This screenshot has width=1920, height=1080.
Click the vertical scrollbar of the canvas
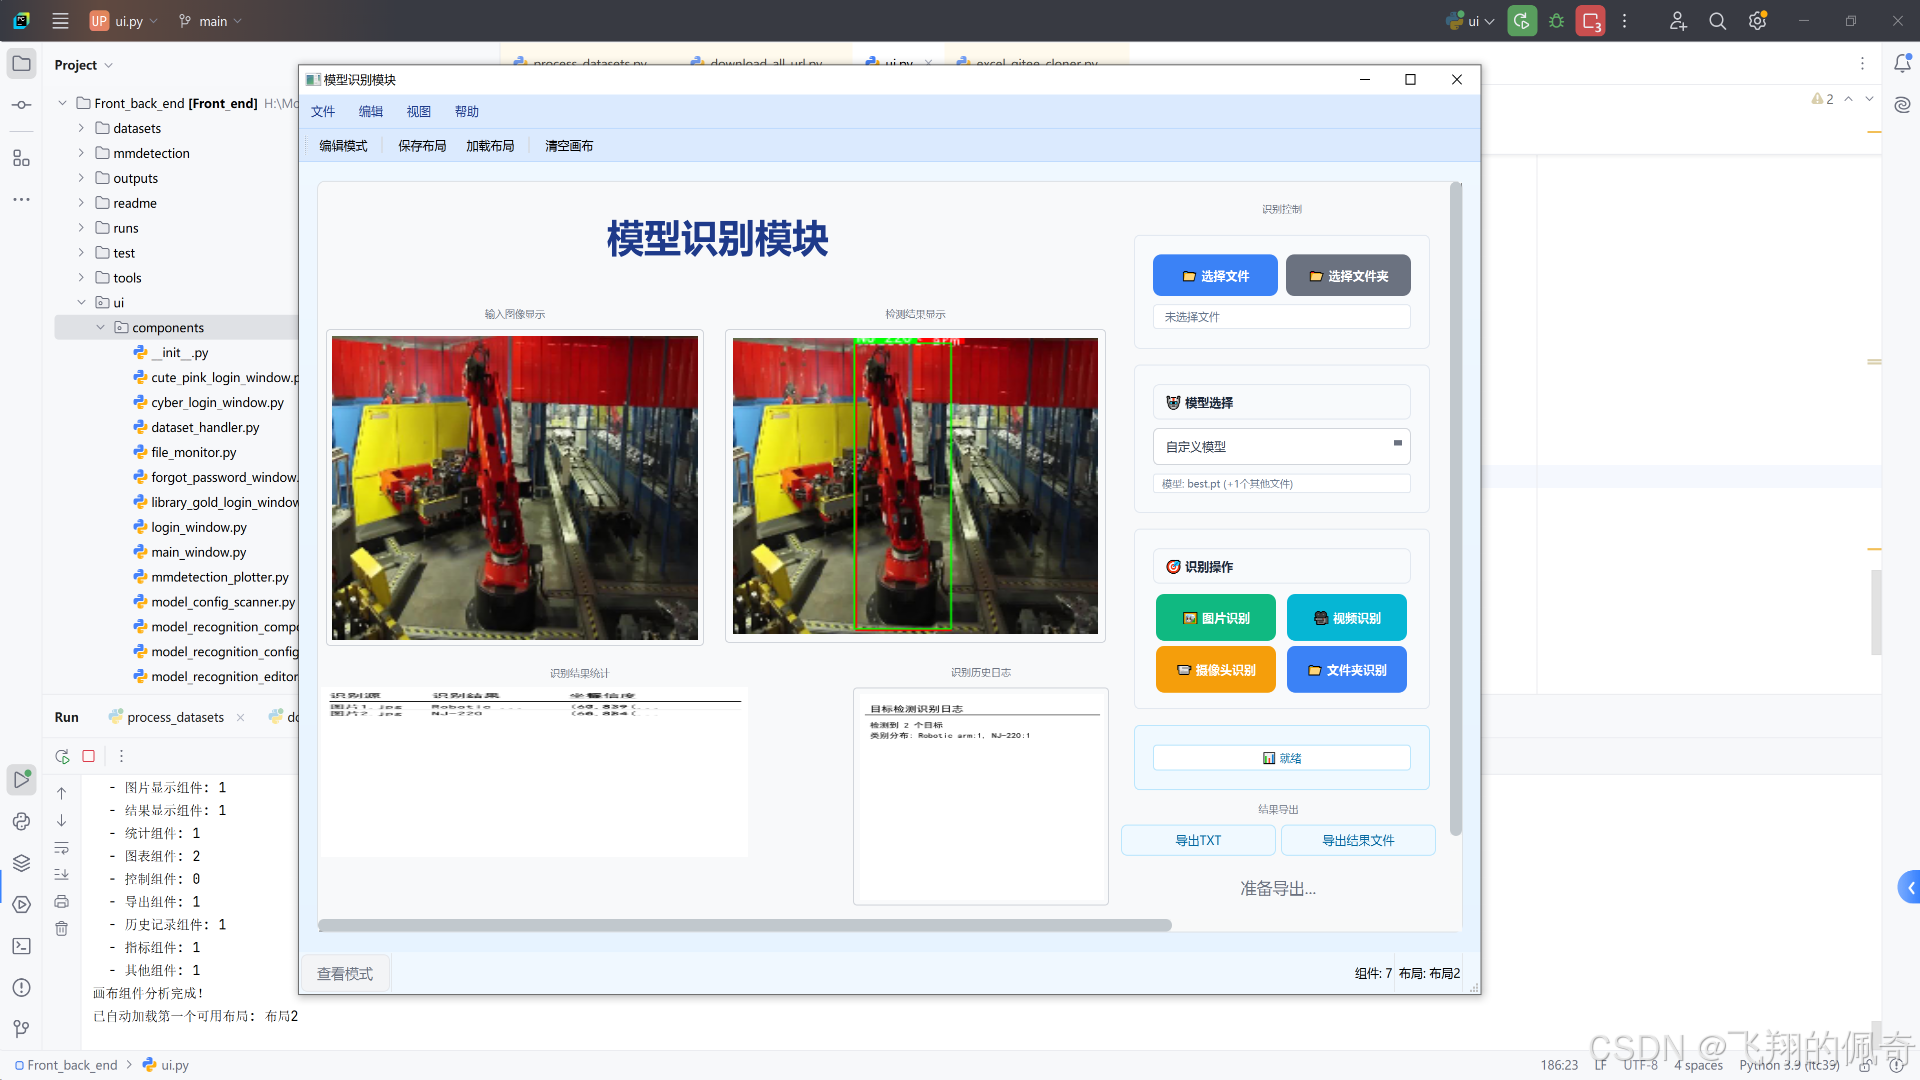point(1456,508)
